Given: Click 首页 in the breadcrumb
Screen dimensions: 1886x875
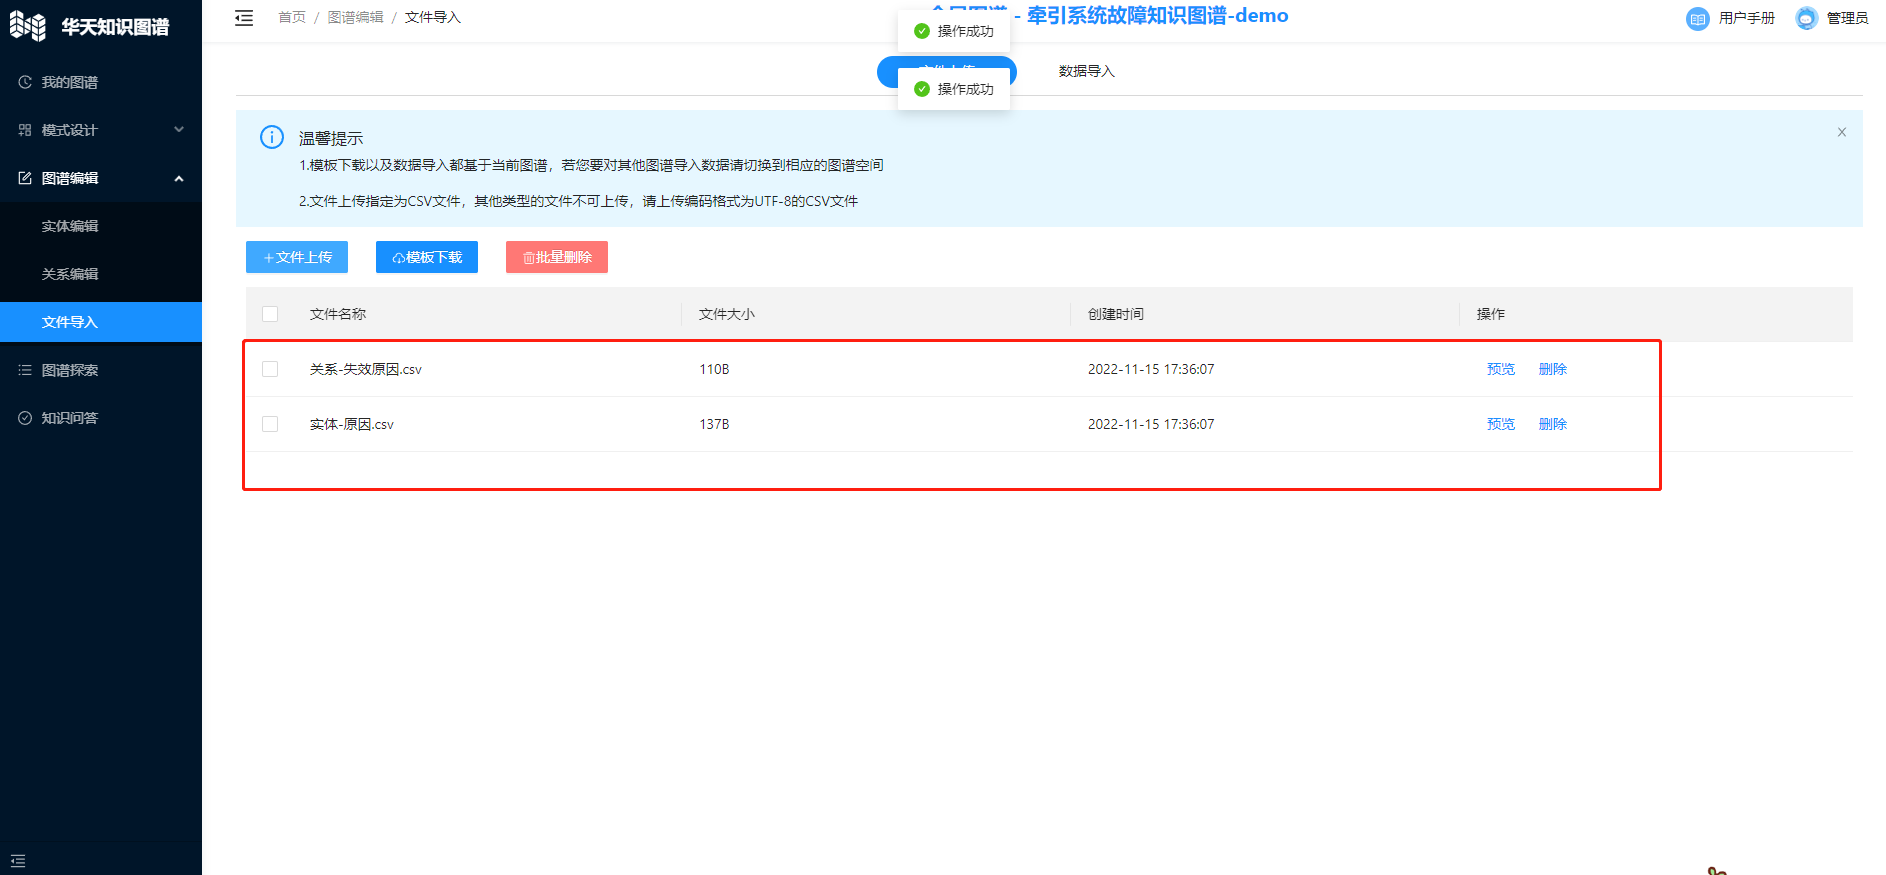Looking at the screenshot, I should [x=292, y=18].
